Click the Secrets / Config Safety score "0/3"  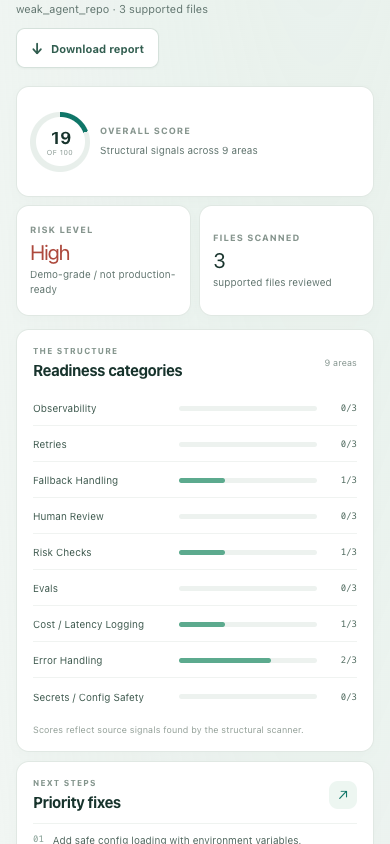pos(349,697)
